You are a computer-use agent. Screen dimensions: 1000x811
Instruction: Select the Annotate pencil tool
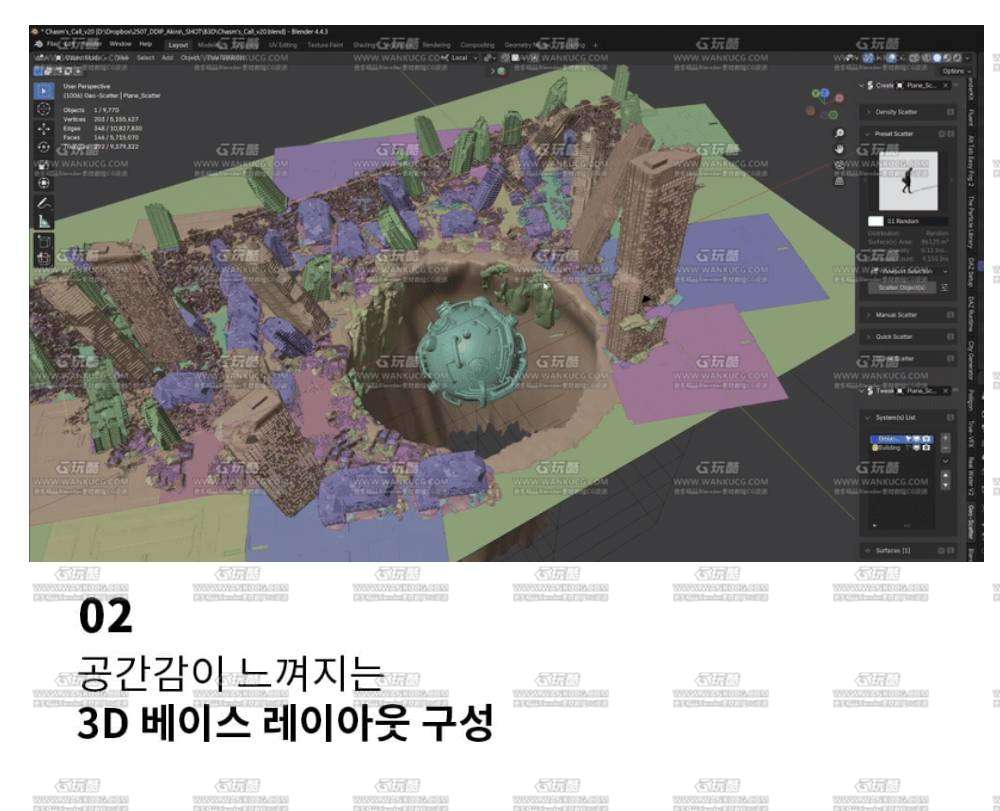coord(44,202)
